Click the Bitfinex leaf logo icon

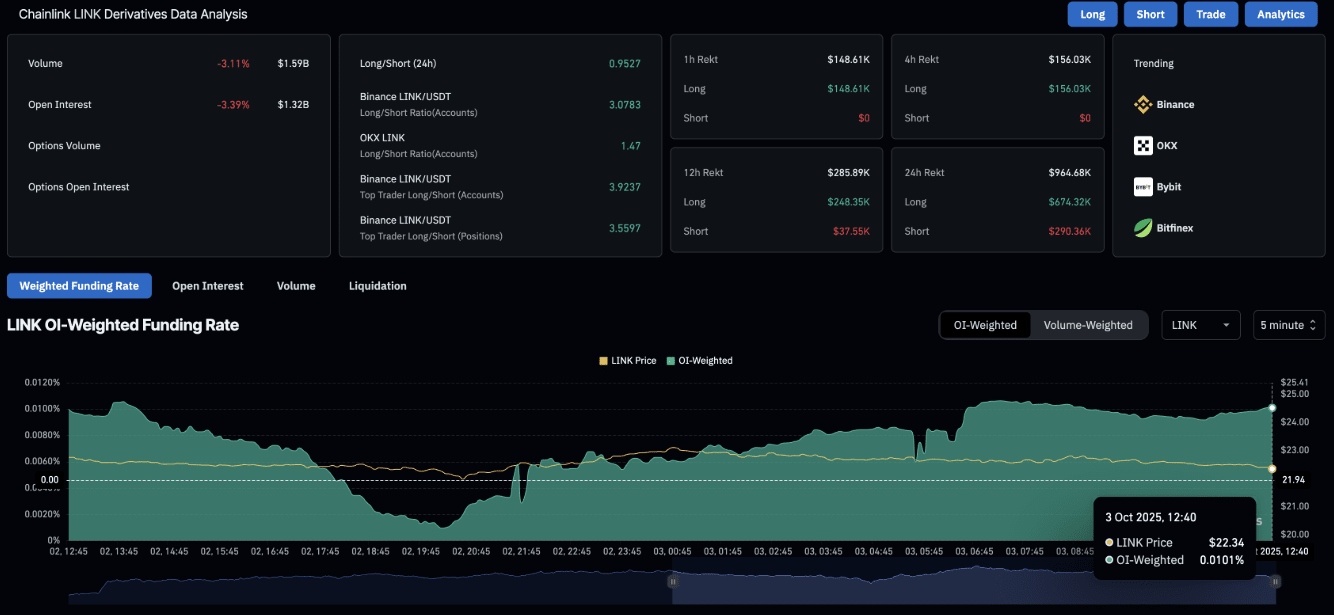[1143, 228]
